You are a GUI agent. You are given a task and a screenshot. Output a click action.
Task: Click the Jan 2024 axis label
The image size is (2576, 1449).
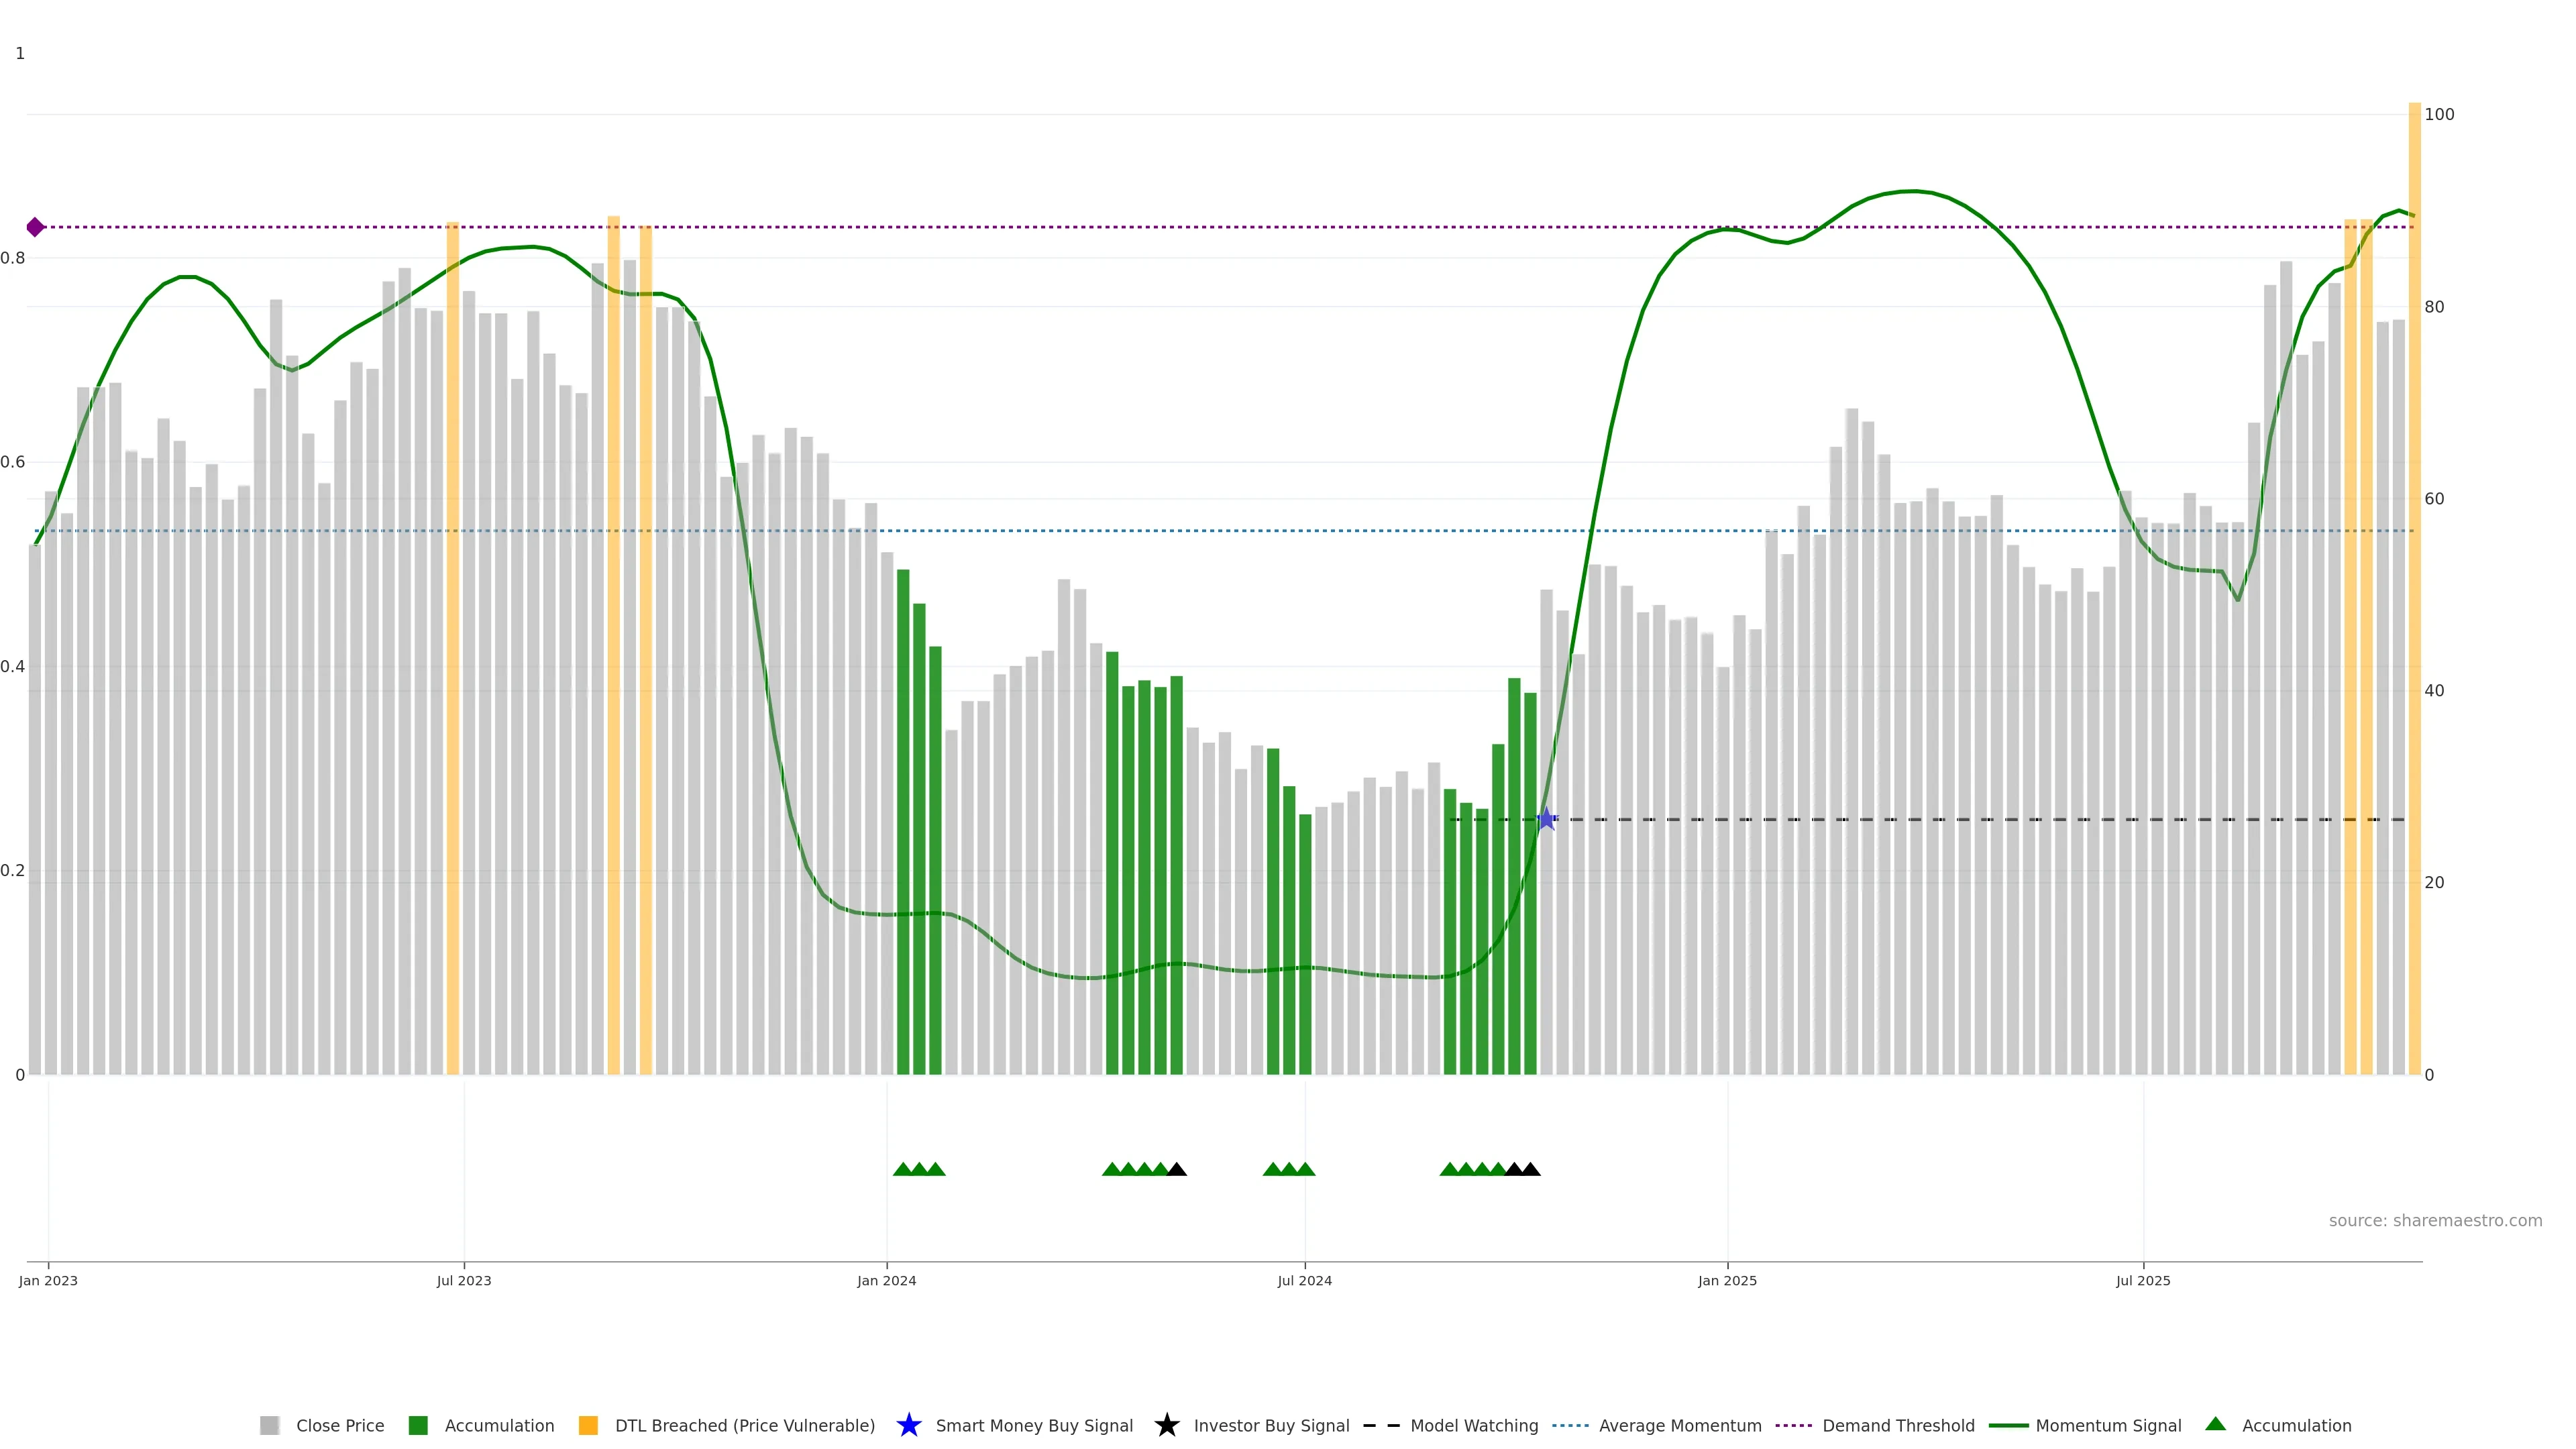click(x=886, y=1281)
